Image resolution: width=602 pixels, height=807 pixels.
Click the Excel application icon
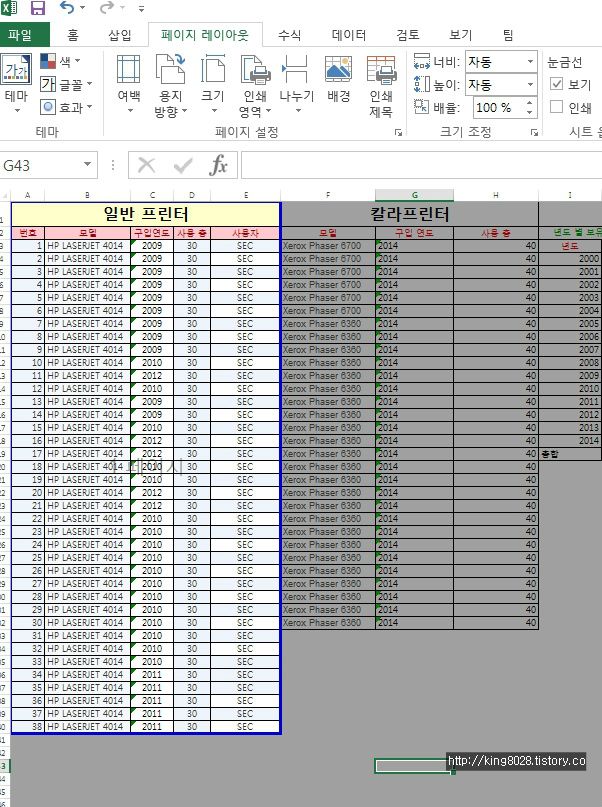[x=9, y=8]
